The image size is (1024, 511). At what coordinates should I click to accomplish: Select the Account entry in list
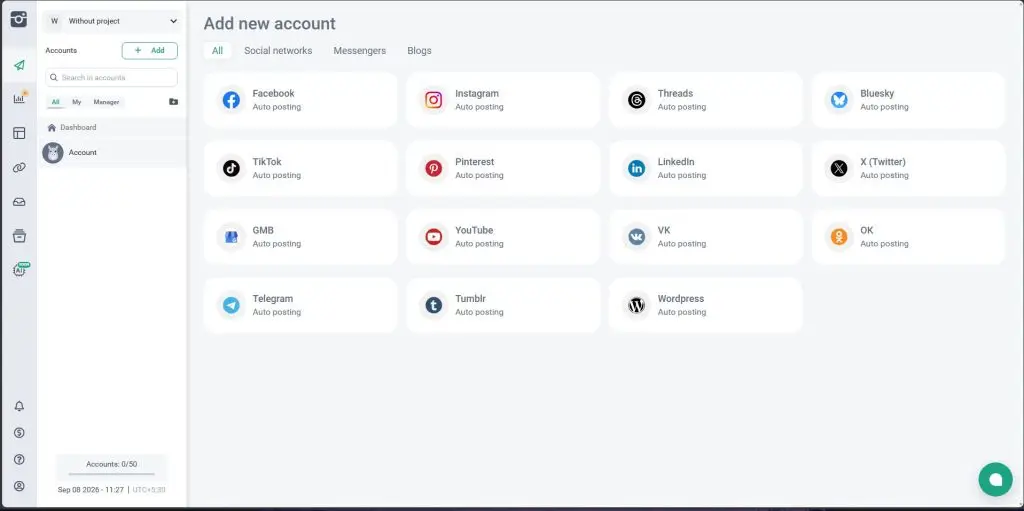tap(112, 152)
